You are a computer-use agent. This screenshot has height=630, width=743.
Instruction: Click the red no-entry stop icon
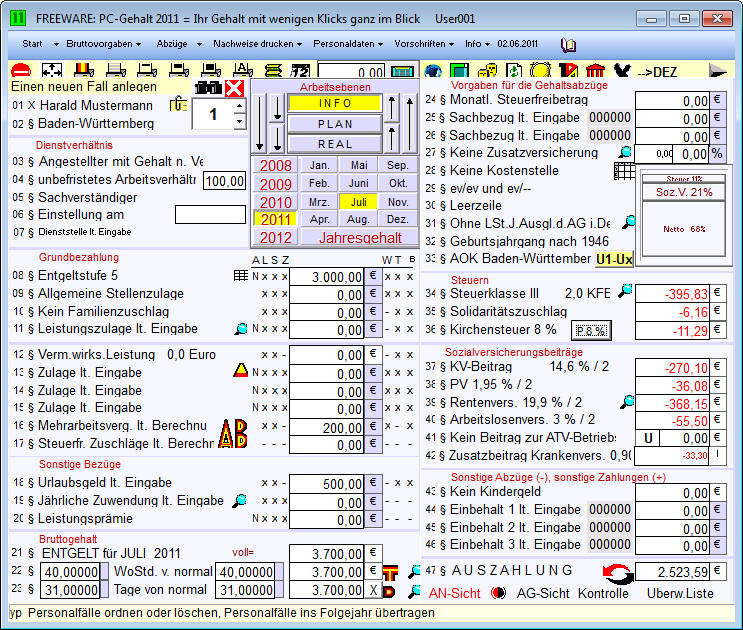click(x=21, y=71)
